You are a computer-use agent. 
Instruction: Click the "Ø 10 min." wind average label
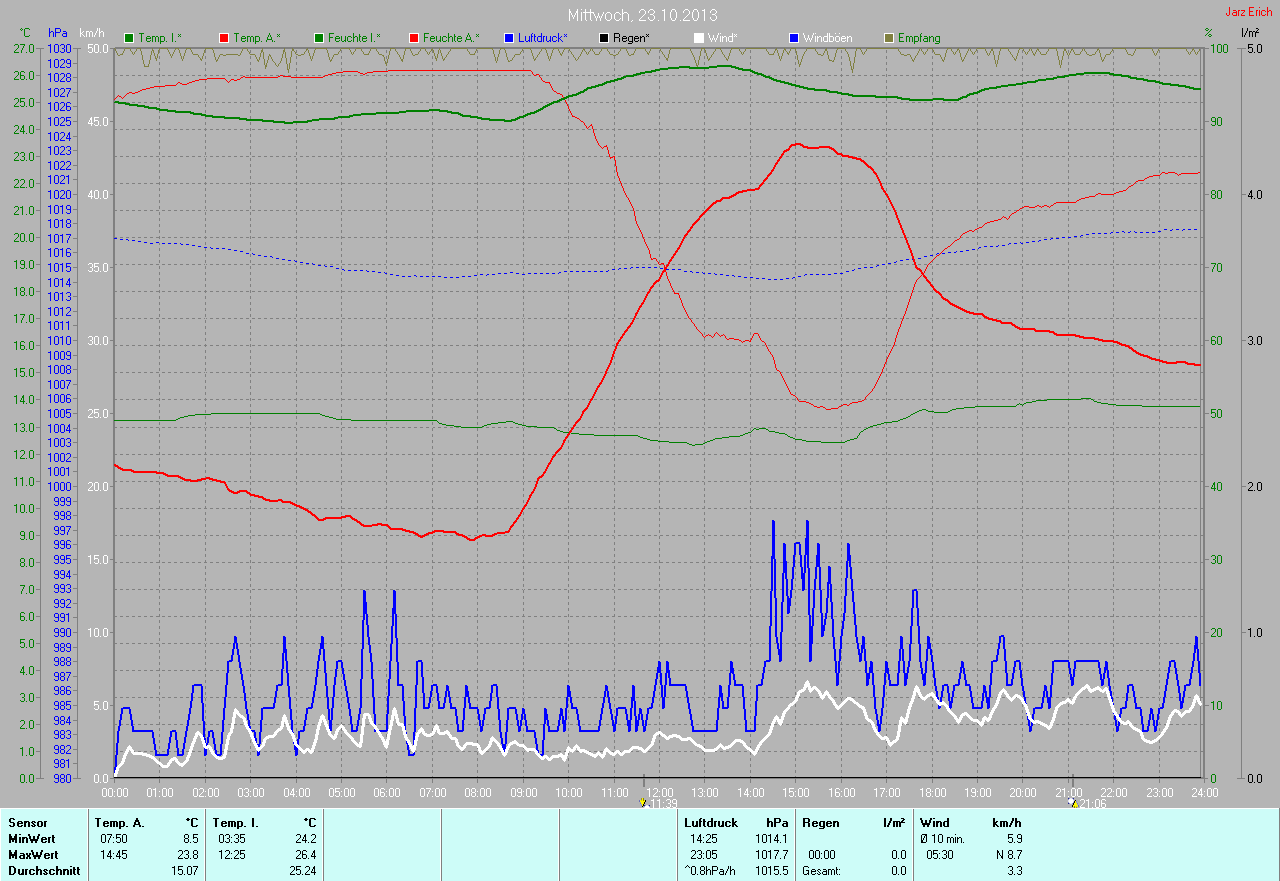pyautogui.click(x=944, y=839)
